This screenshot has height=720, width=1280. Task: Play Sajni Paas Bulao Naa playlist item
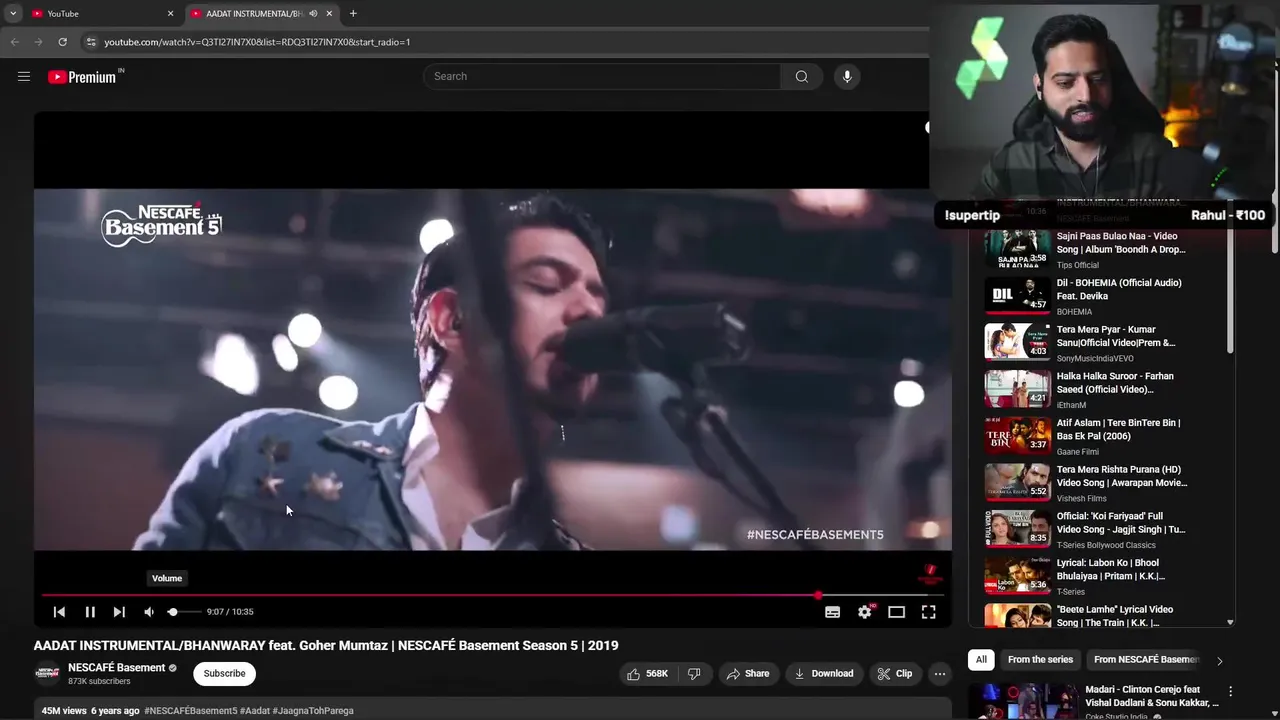(x=1098, y=249)
